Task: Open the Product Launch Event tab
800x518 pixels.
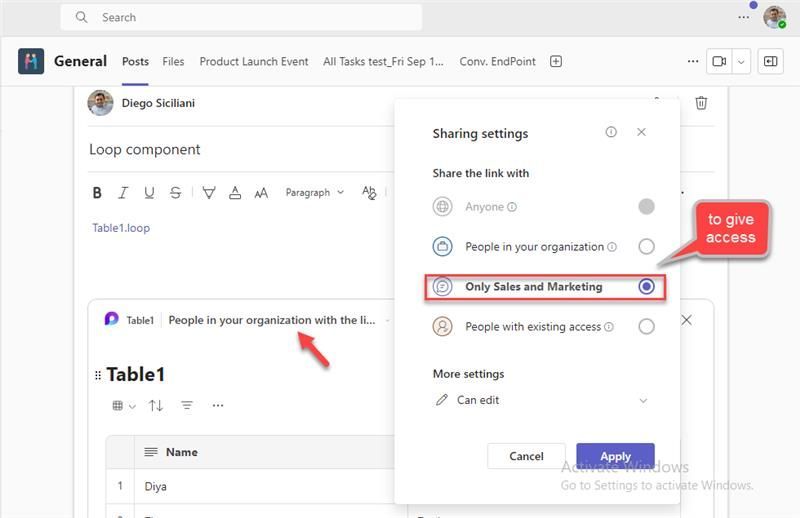Action: [x=254, y=61]
